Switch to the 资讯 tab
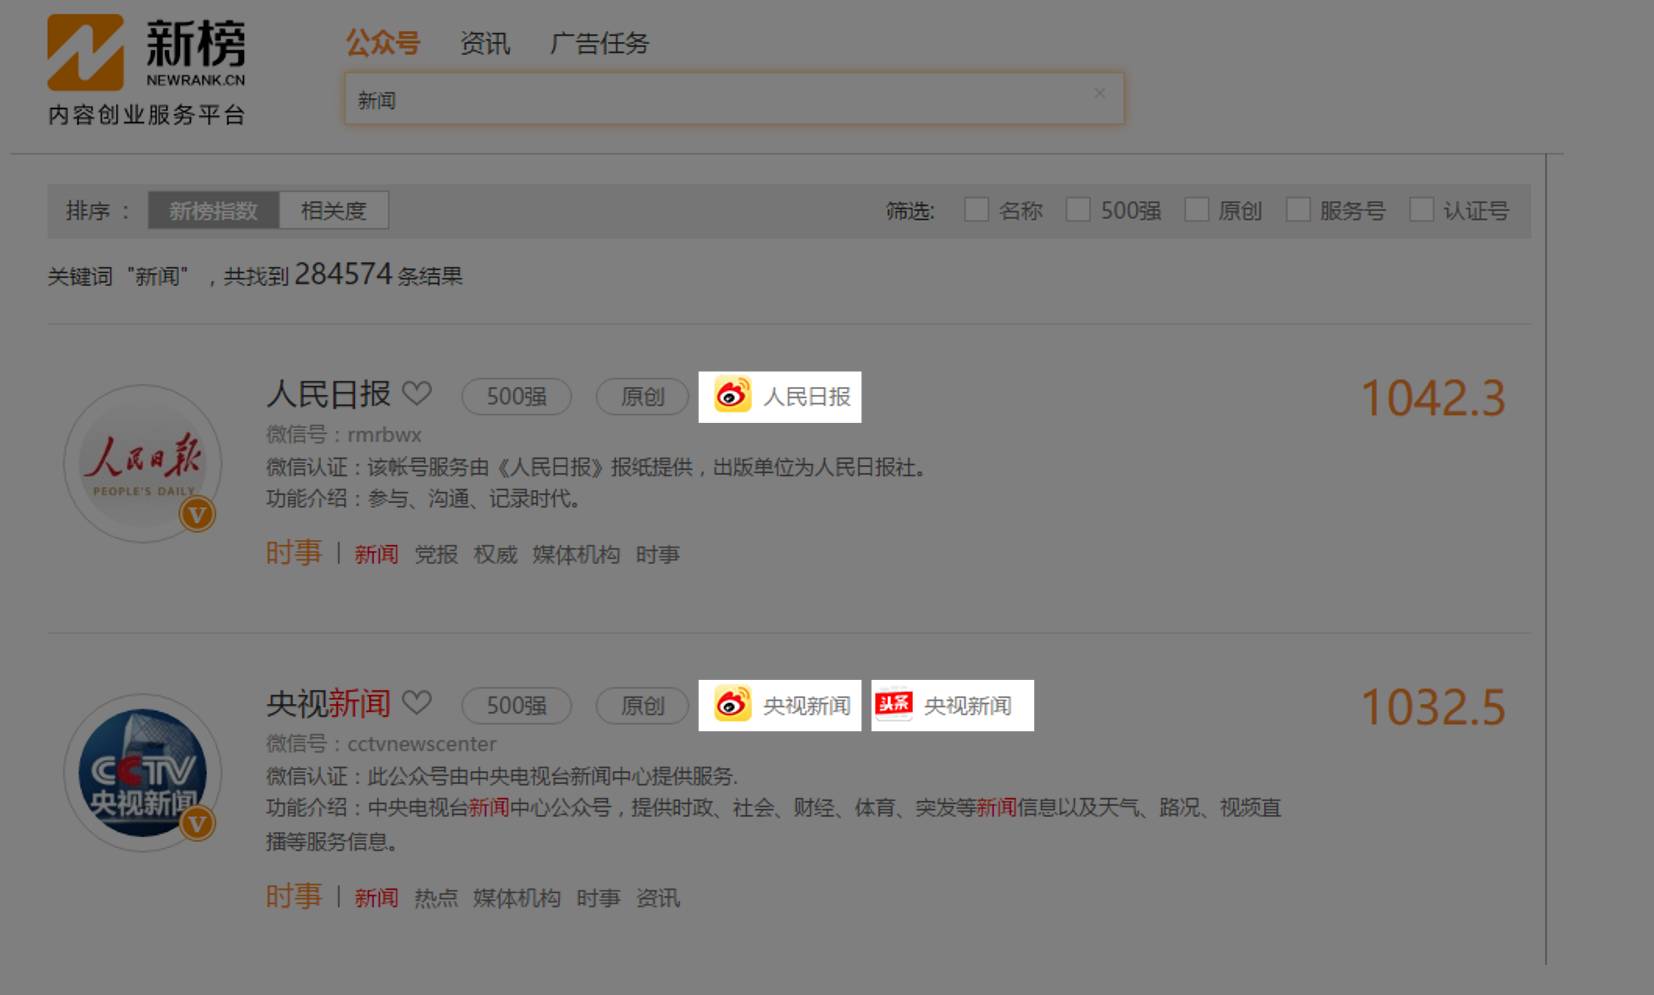Screen dimensions: 1654x995 click(485, 43)
